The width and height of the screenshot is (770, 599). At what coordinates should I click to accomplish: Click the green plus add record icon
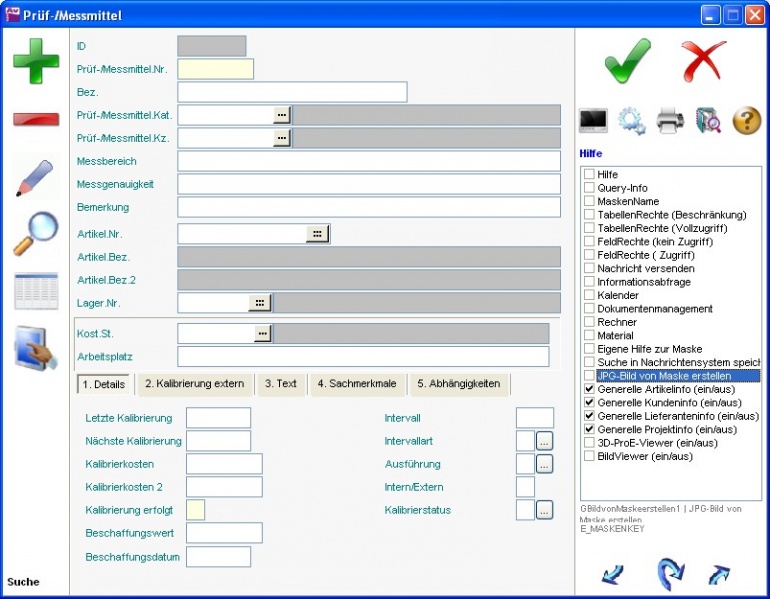(35, 61)
